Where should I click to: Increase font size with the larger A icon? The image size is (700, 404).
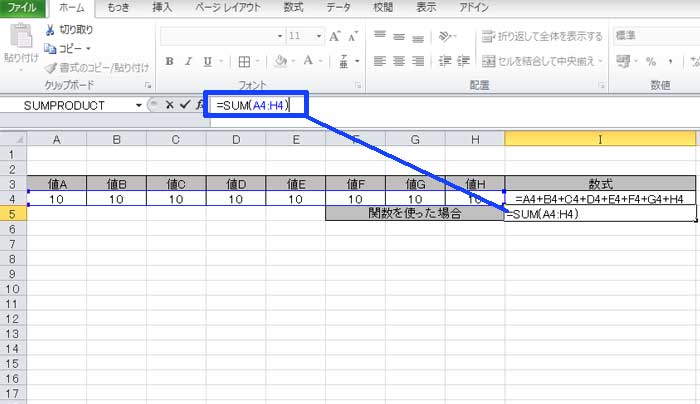point(335,36)
